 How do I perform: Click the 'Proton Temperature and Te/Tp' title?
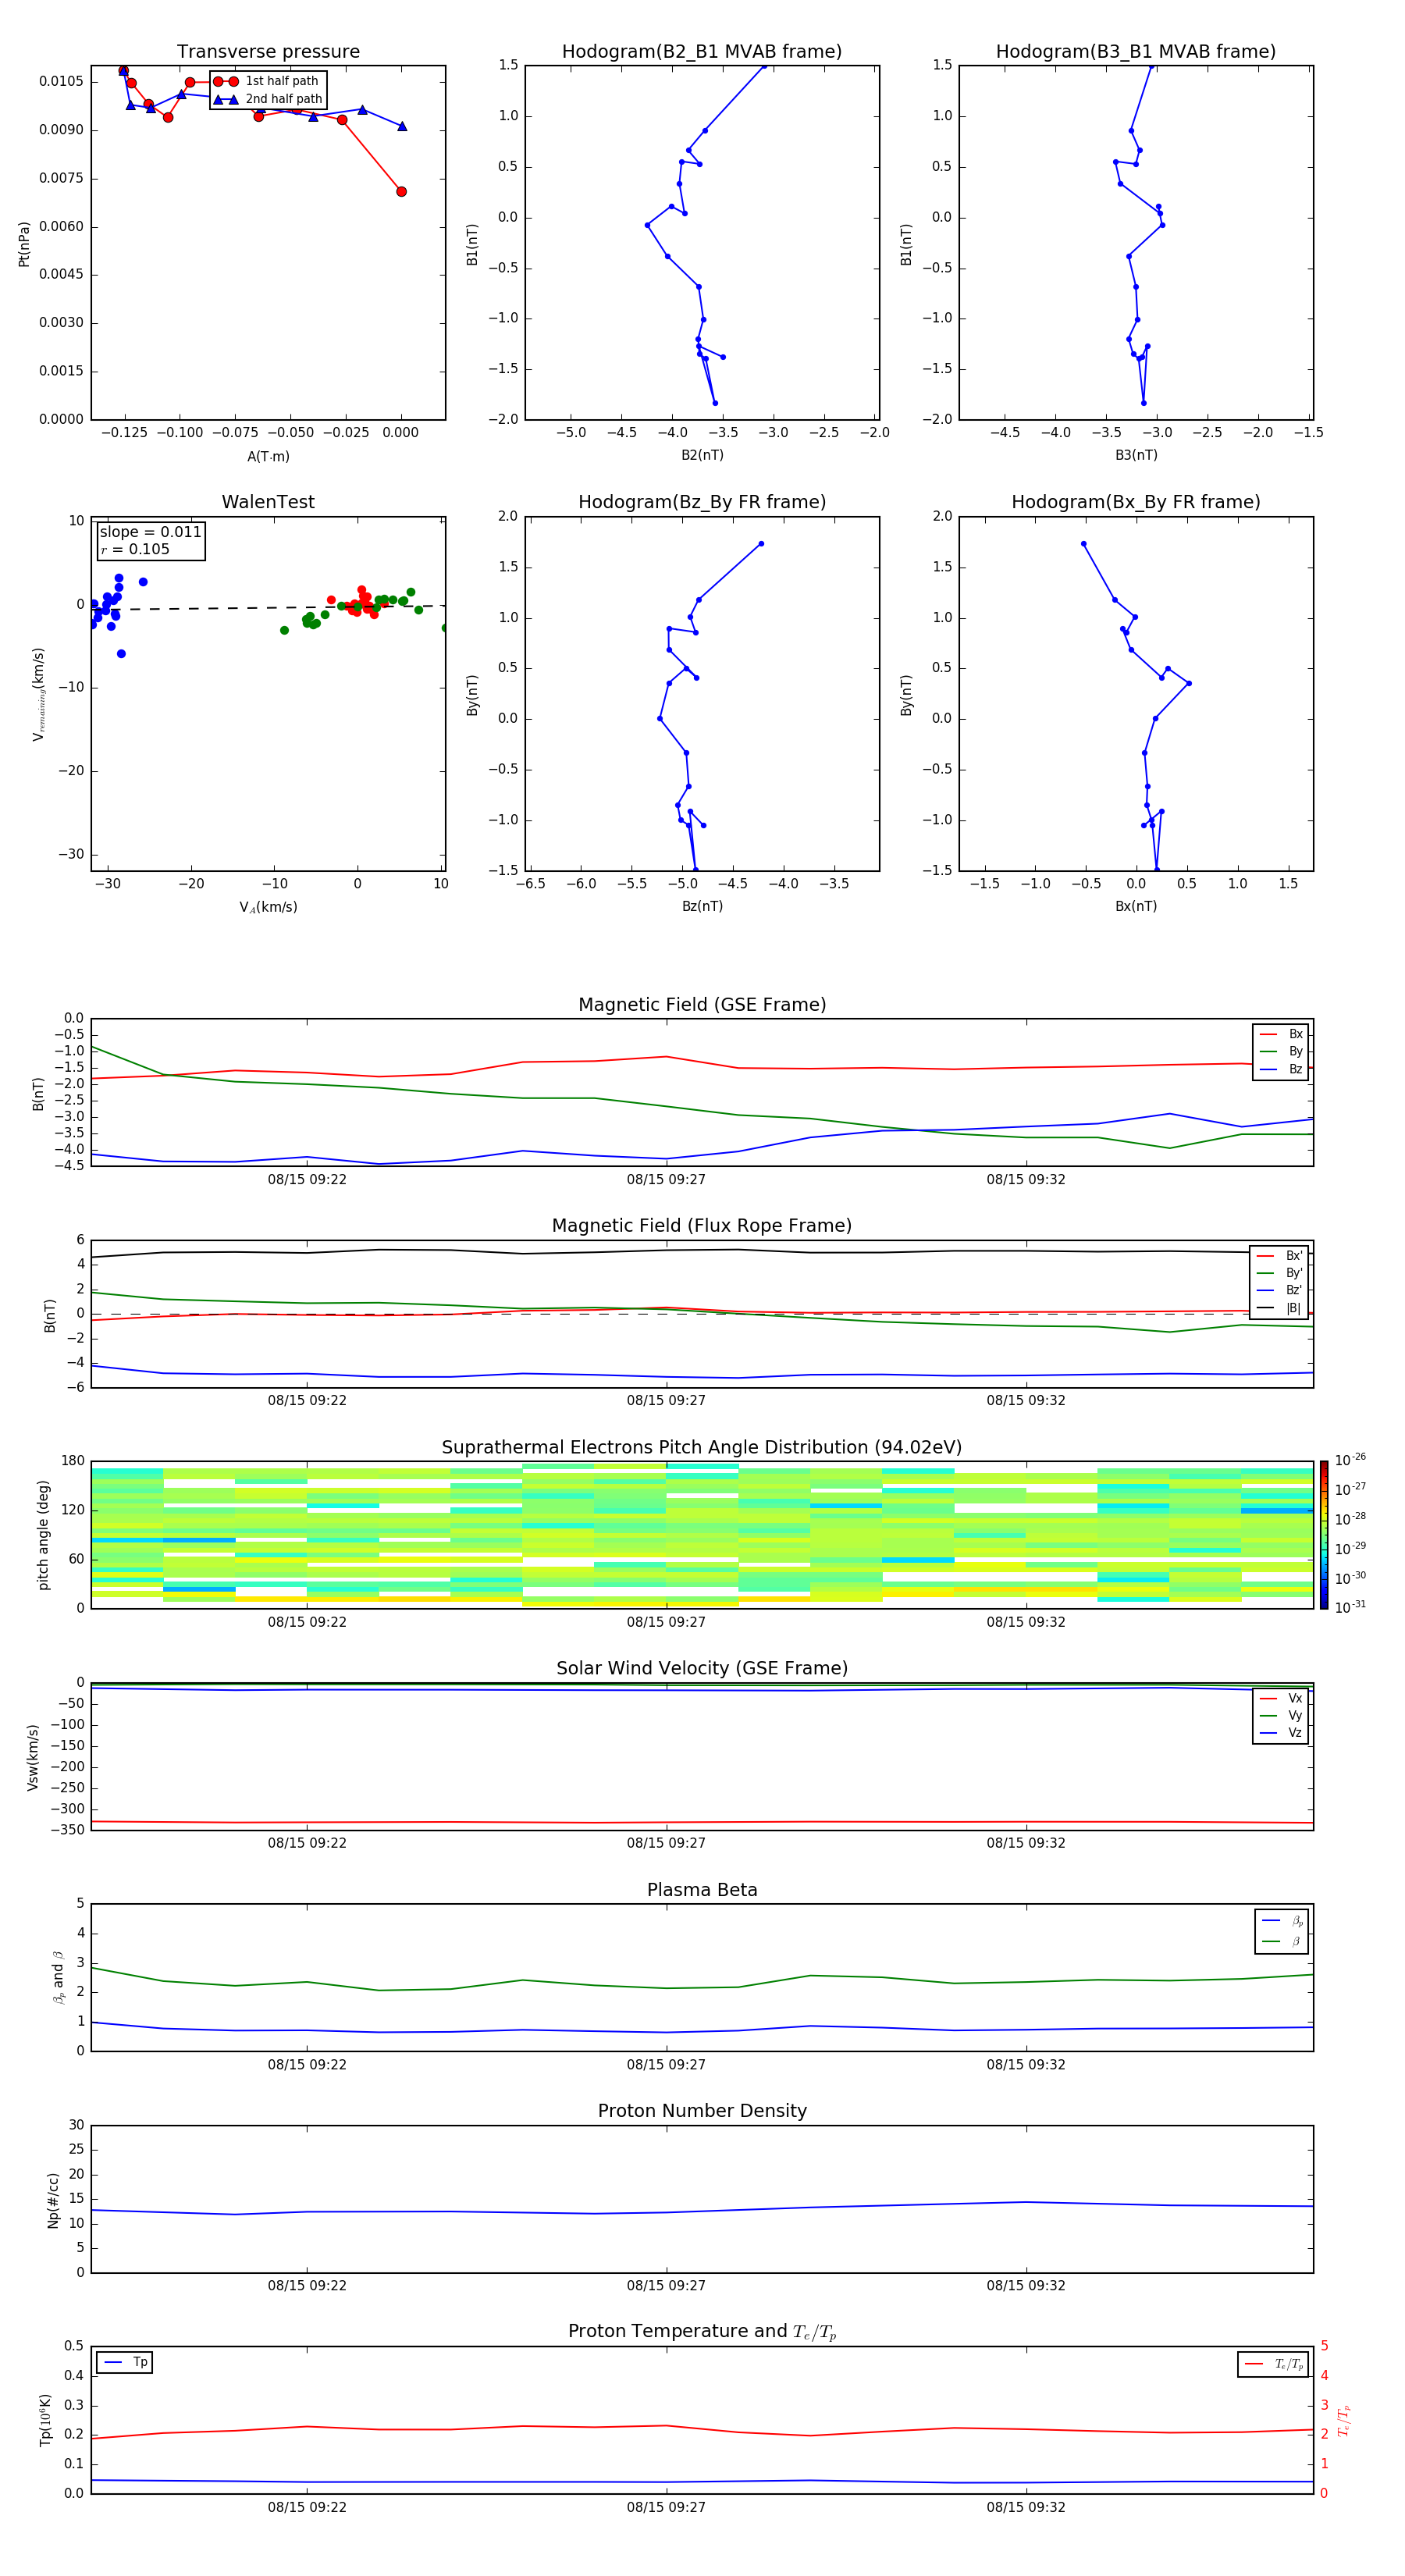702,2332
